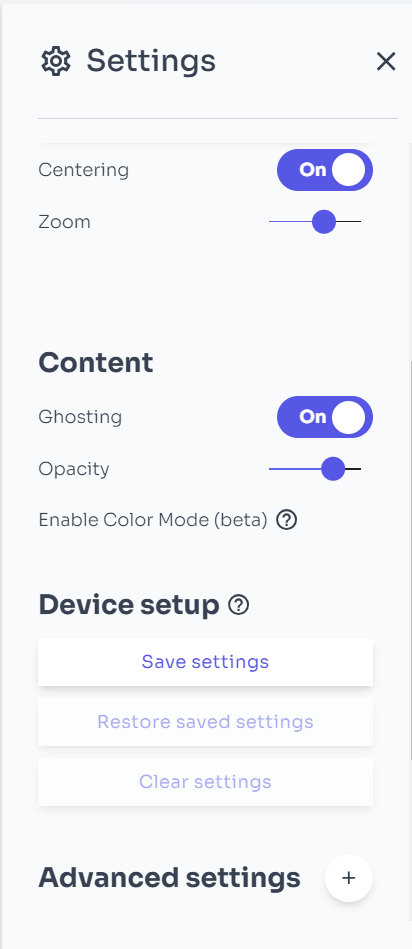This screenshot has height=949, width=412.
Task: Click the Enable Color Mode (beta) label
Action: (153, 520)
